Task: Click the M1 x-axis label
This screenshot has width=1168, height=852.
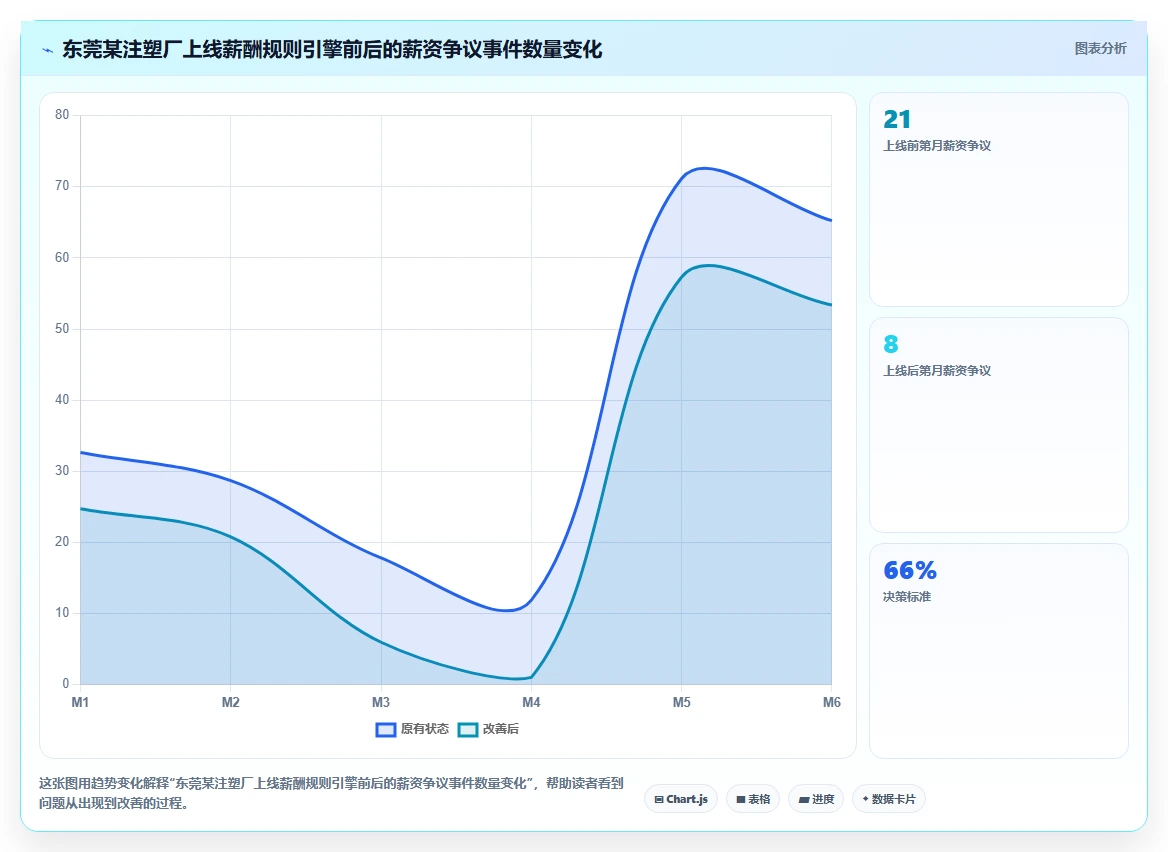Action: point(80,702)
